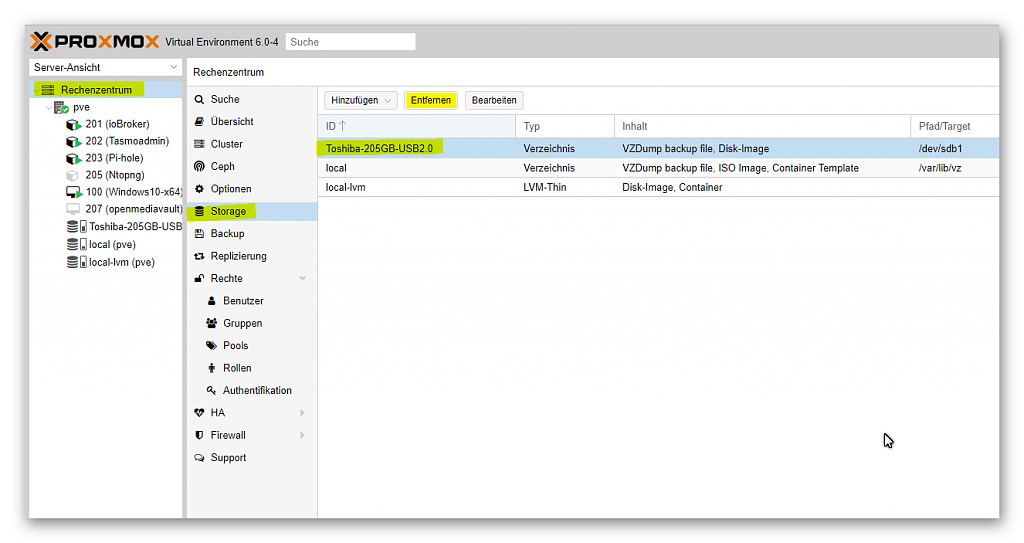Click the Inhalt column header
Screen dimensions: 1024x543
(762, 126)
